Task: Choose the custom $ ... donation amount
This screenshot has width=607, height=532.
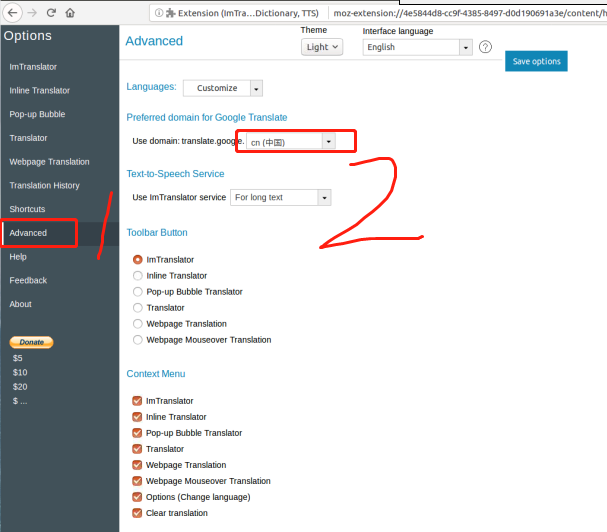Action: pyautogui.click(x=20, y=401)
